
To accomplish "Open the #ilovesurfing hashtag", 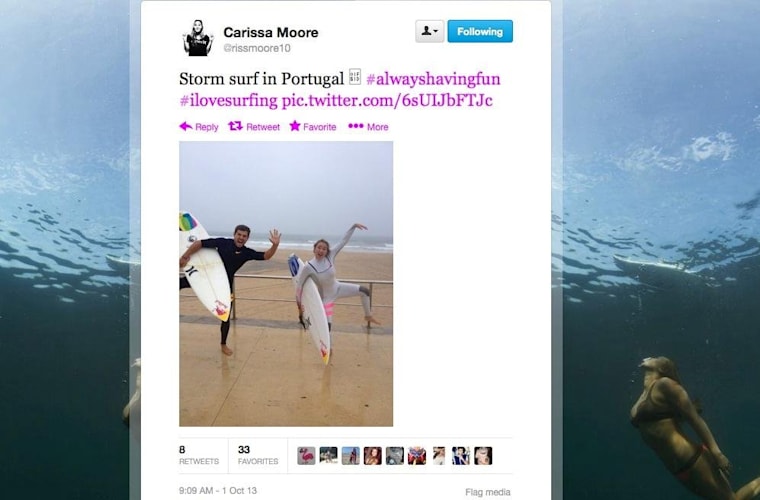I will tap(228, 100).
